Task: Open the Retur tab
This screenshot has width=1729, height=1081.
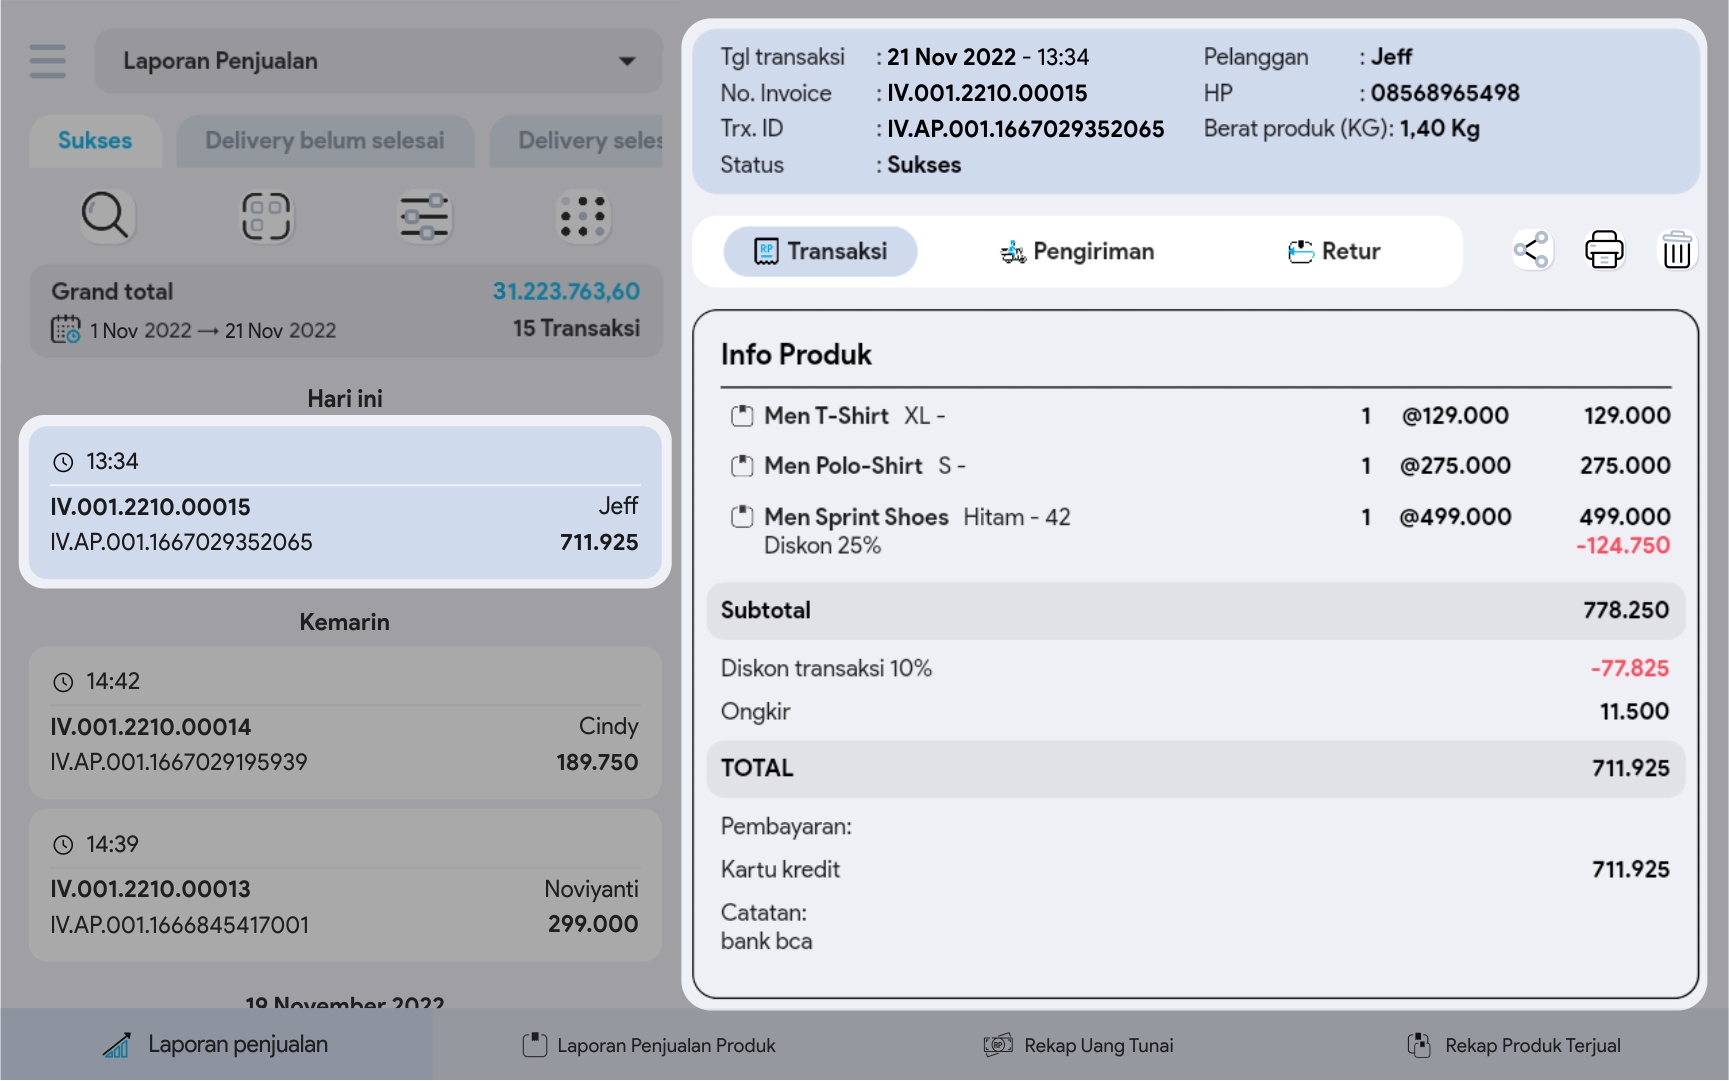Action: 1334,251
